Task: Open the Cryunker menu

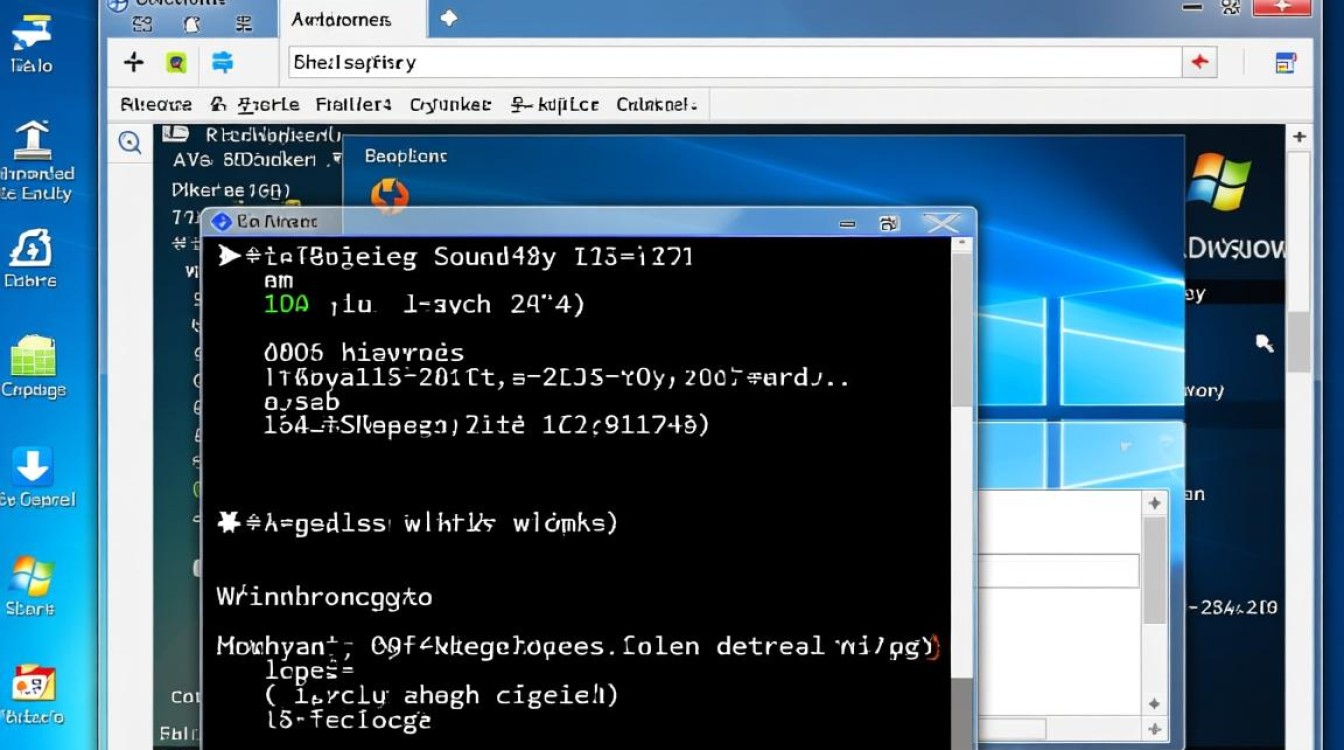Action: (x=450, y=104)
